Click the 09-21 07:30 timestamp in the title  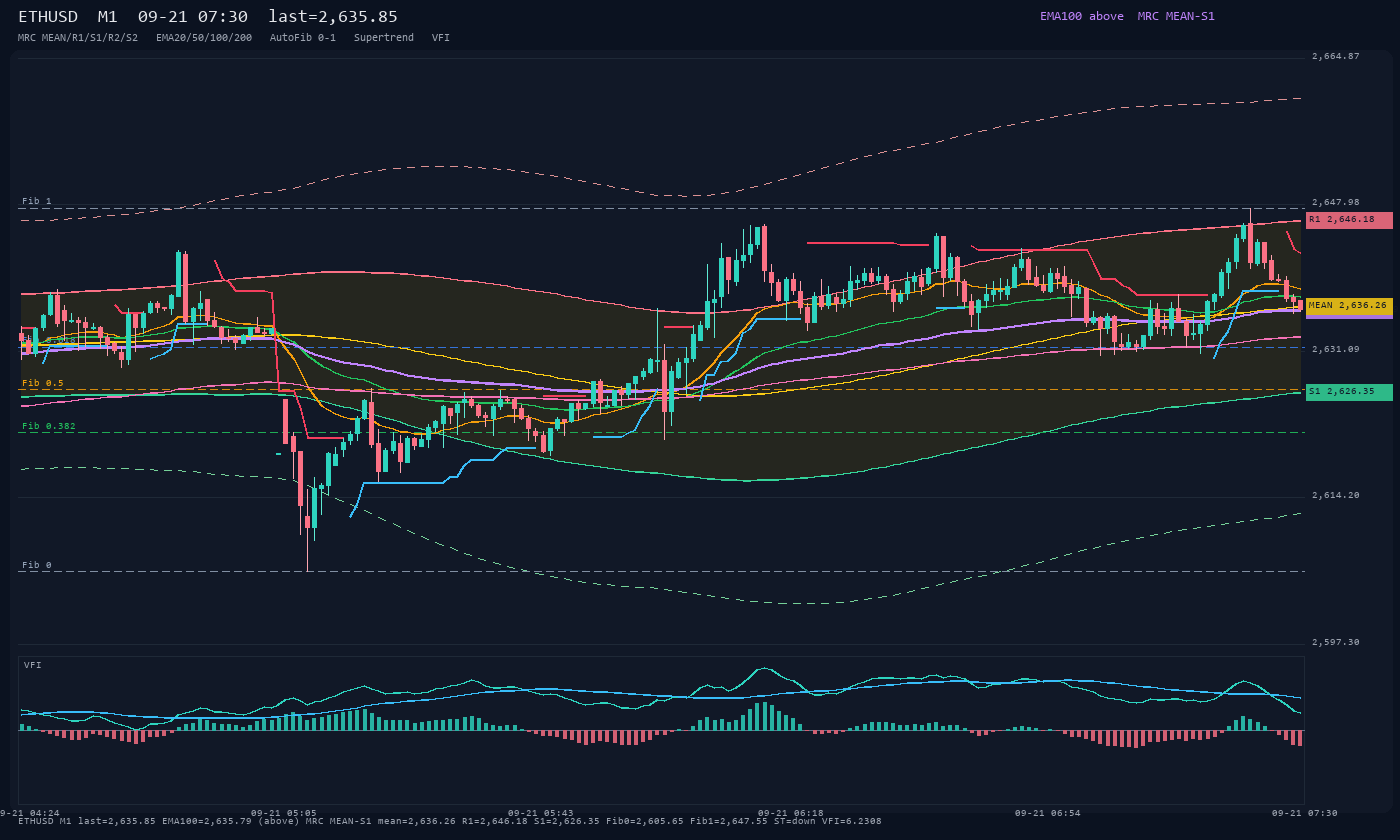pos(193,16)
